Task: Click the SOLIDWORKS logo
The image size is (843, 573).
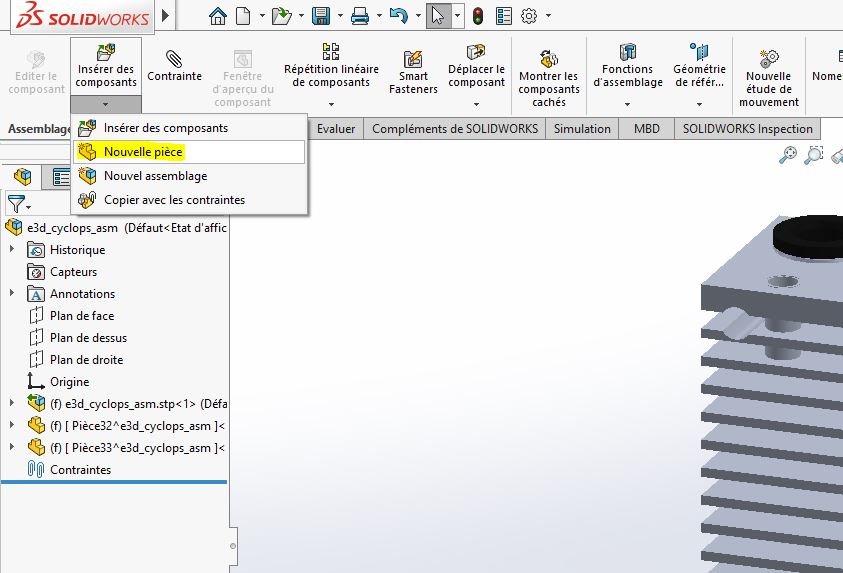Action: click(83, 16)
